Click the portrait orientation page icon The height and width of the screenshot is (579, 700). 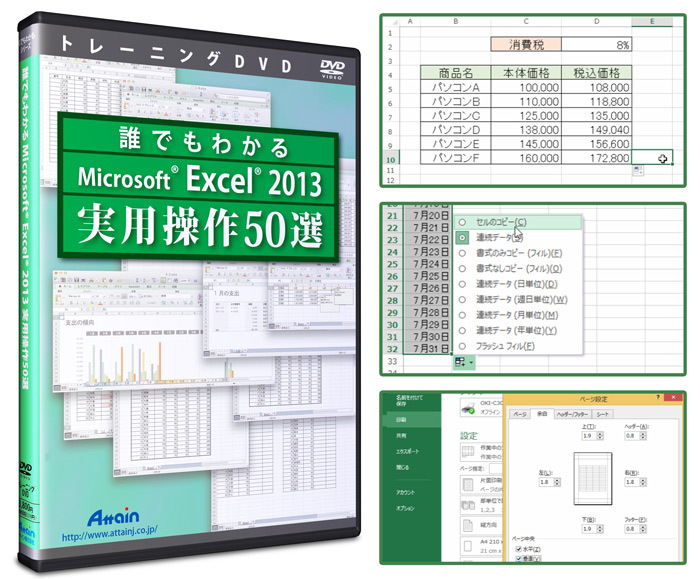point(467,525)
